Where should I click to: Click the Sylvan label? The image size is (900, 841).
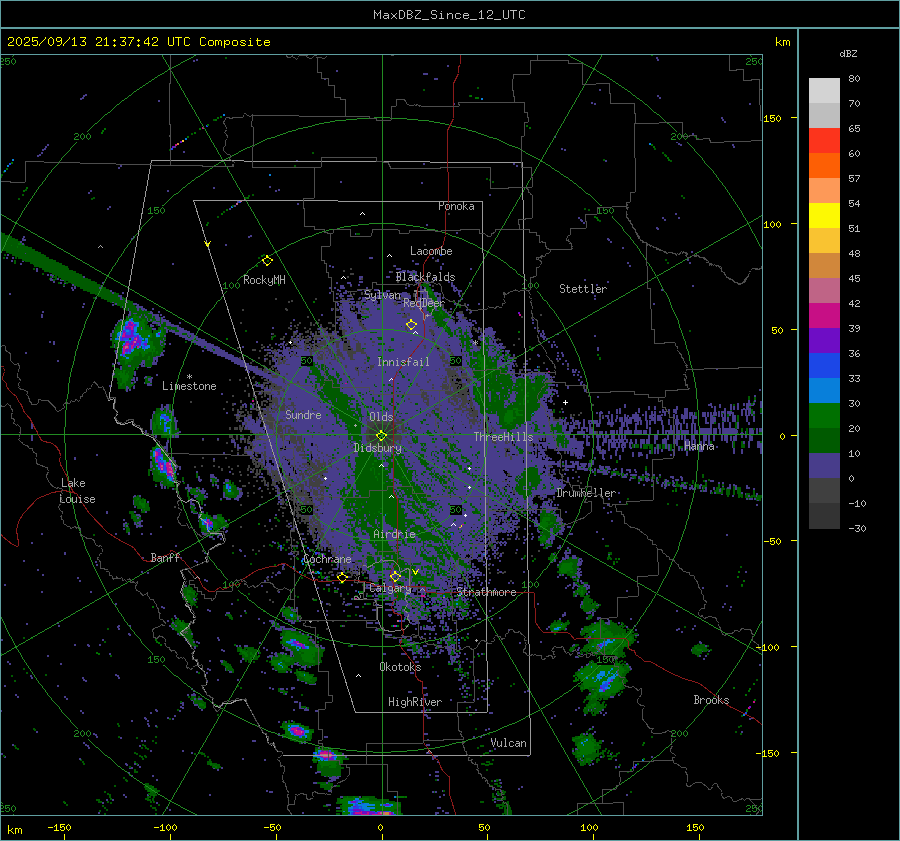[382, 295]
